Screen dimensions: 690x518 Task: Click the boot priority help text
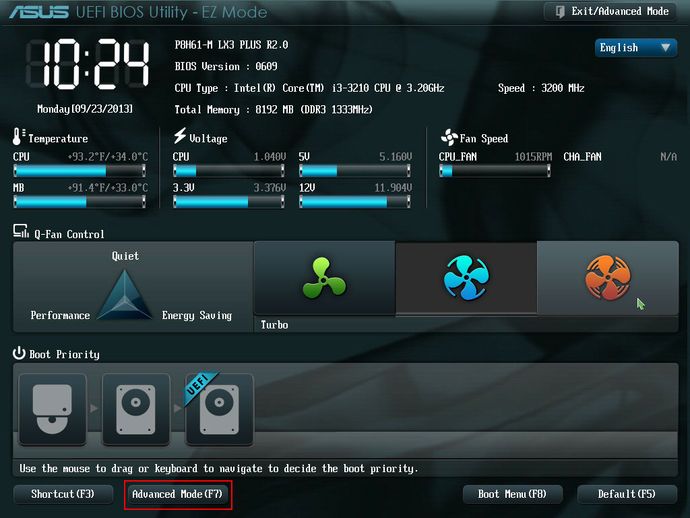click(x=219, y=468)
